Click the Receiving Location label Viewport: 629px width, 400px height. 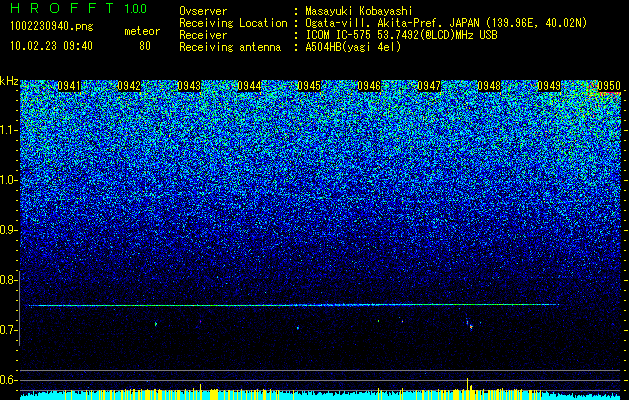coord(233,23)
